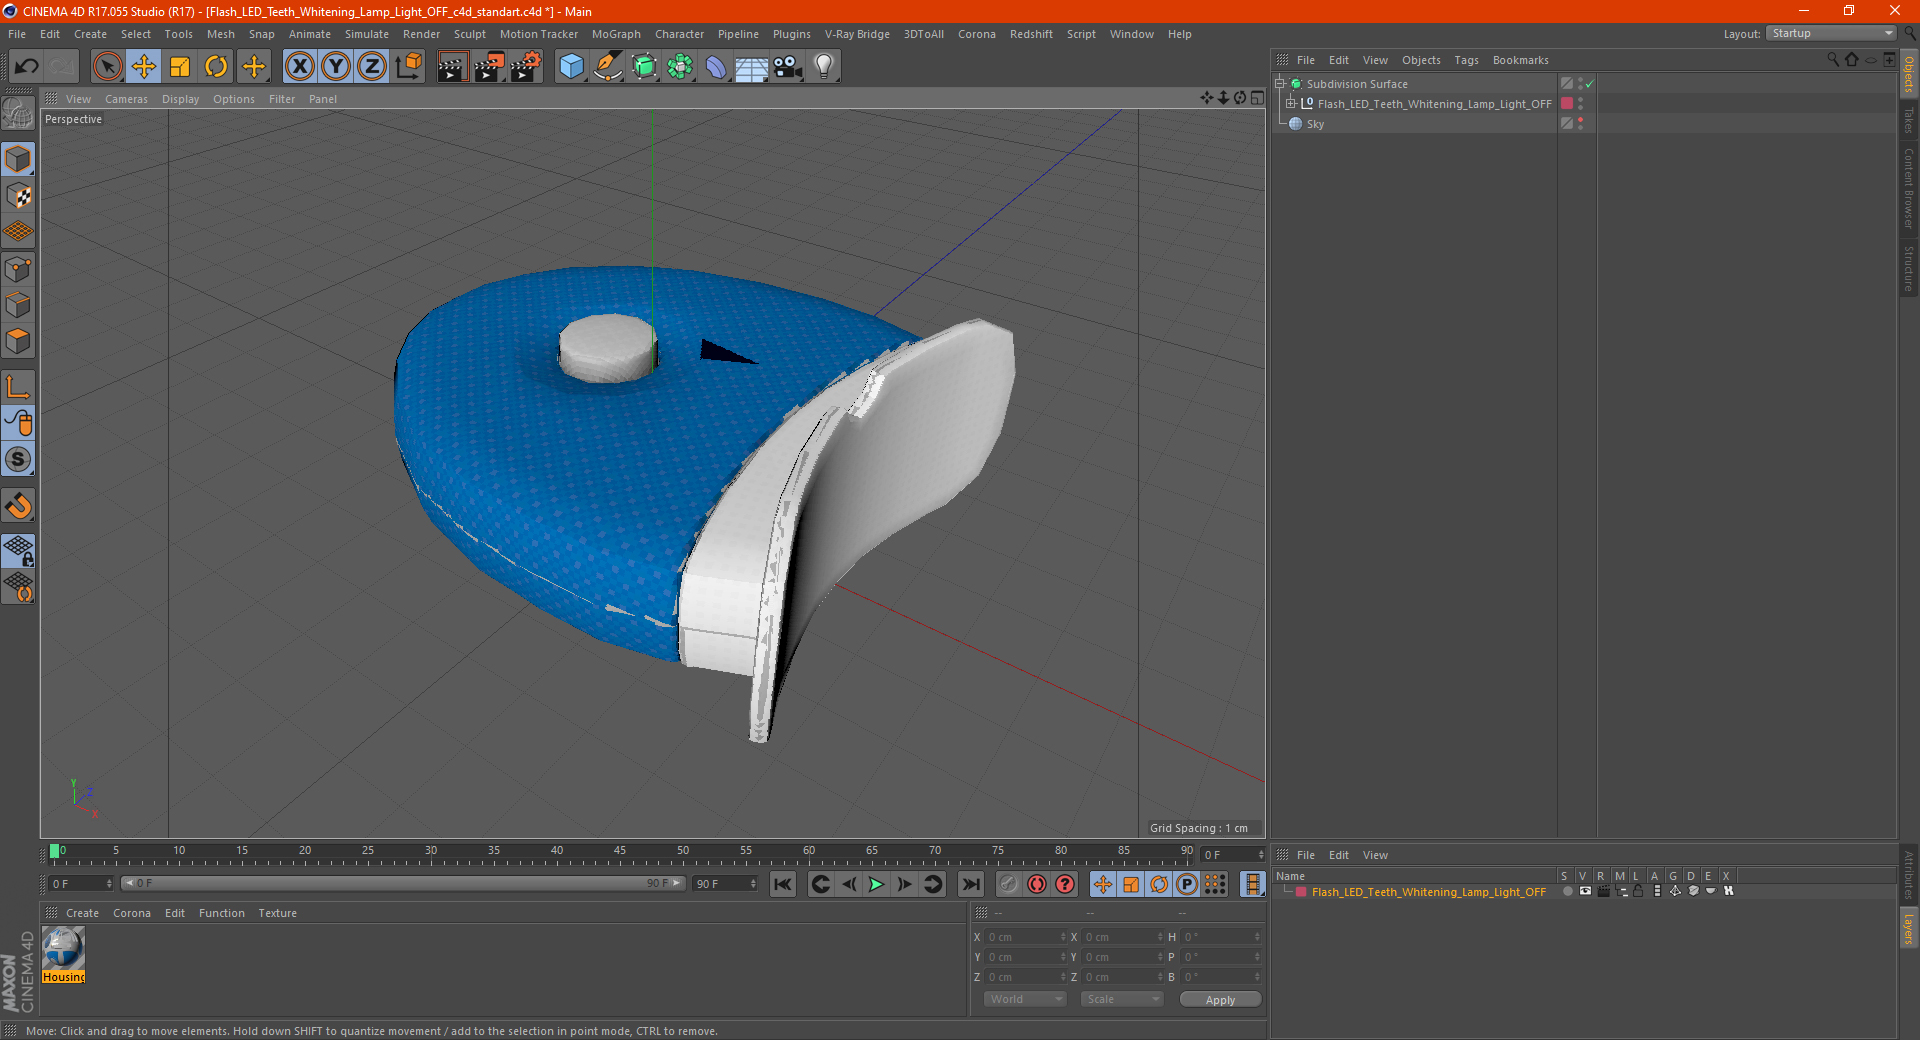Open the Sculpt menu

tap(469, 34)
